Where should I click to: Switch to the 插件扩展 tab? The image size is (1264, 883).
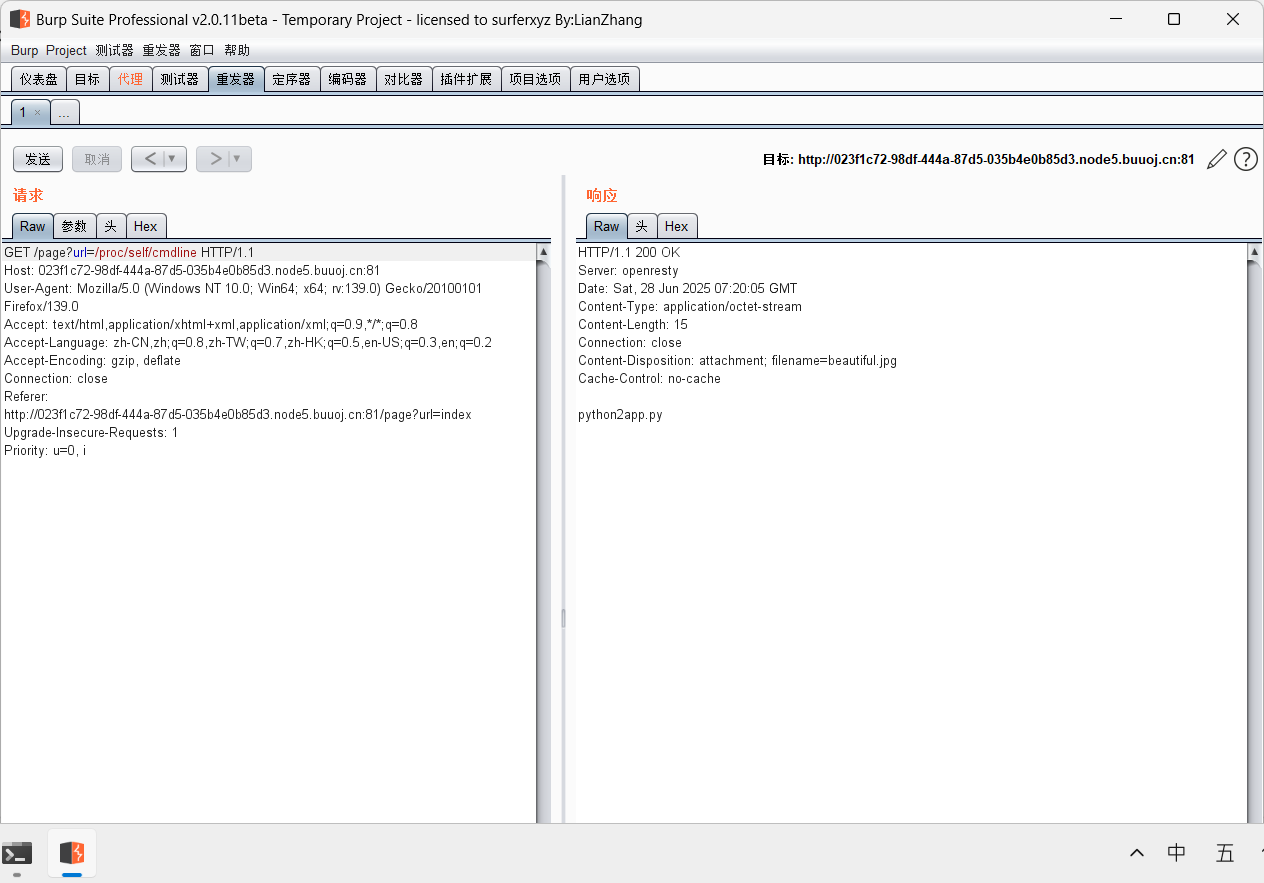pyautogui.click(x=466, y=79)
